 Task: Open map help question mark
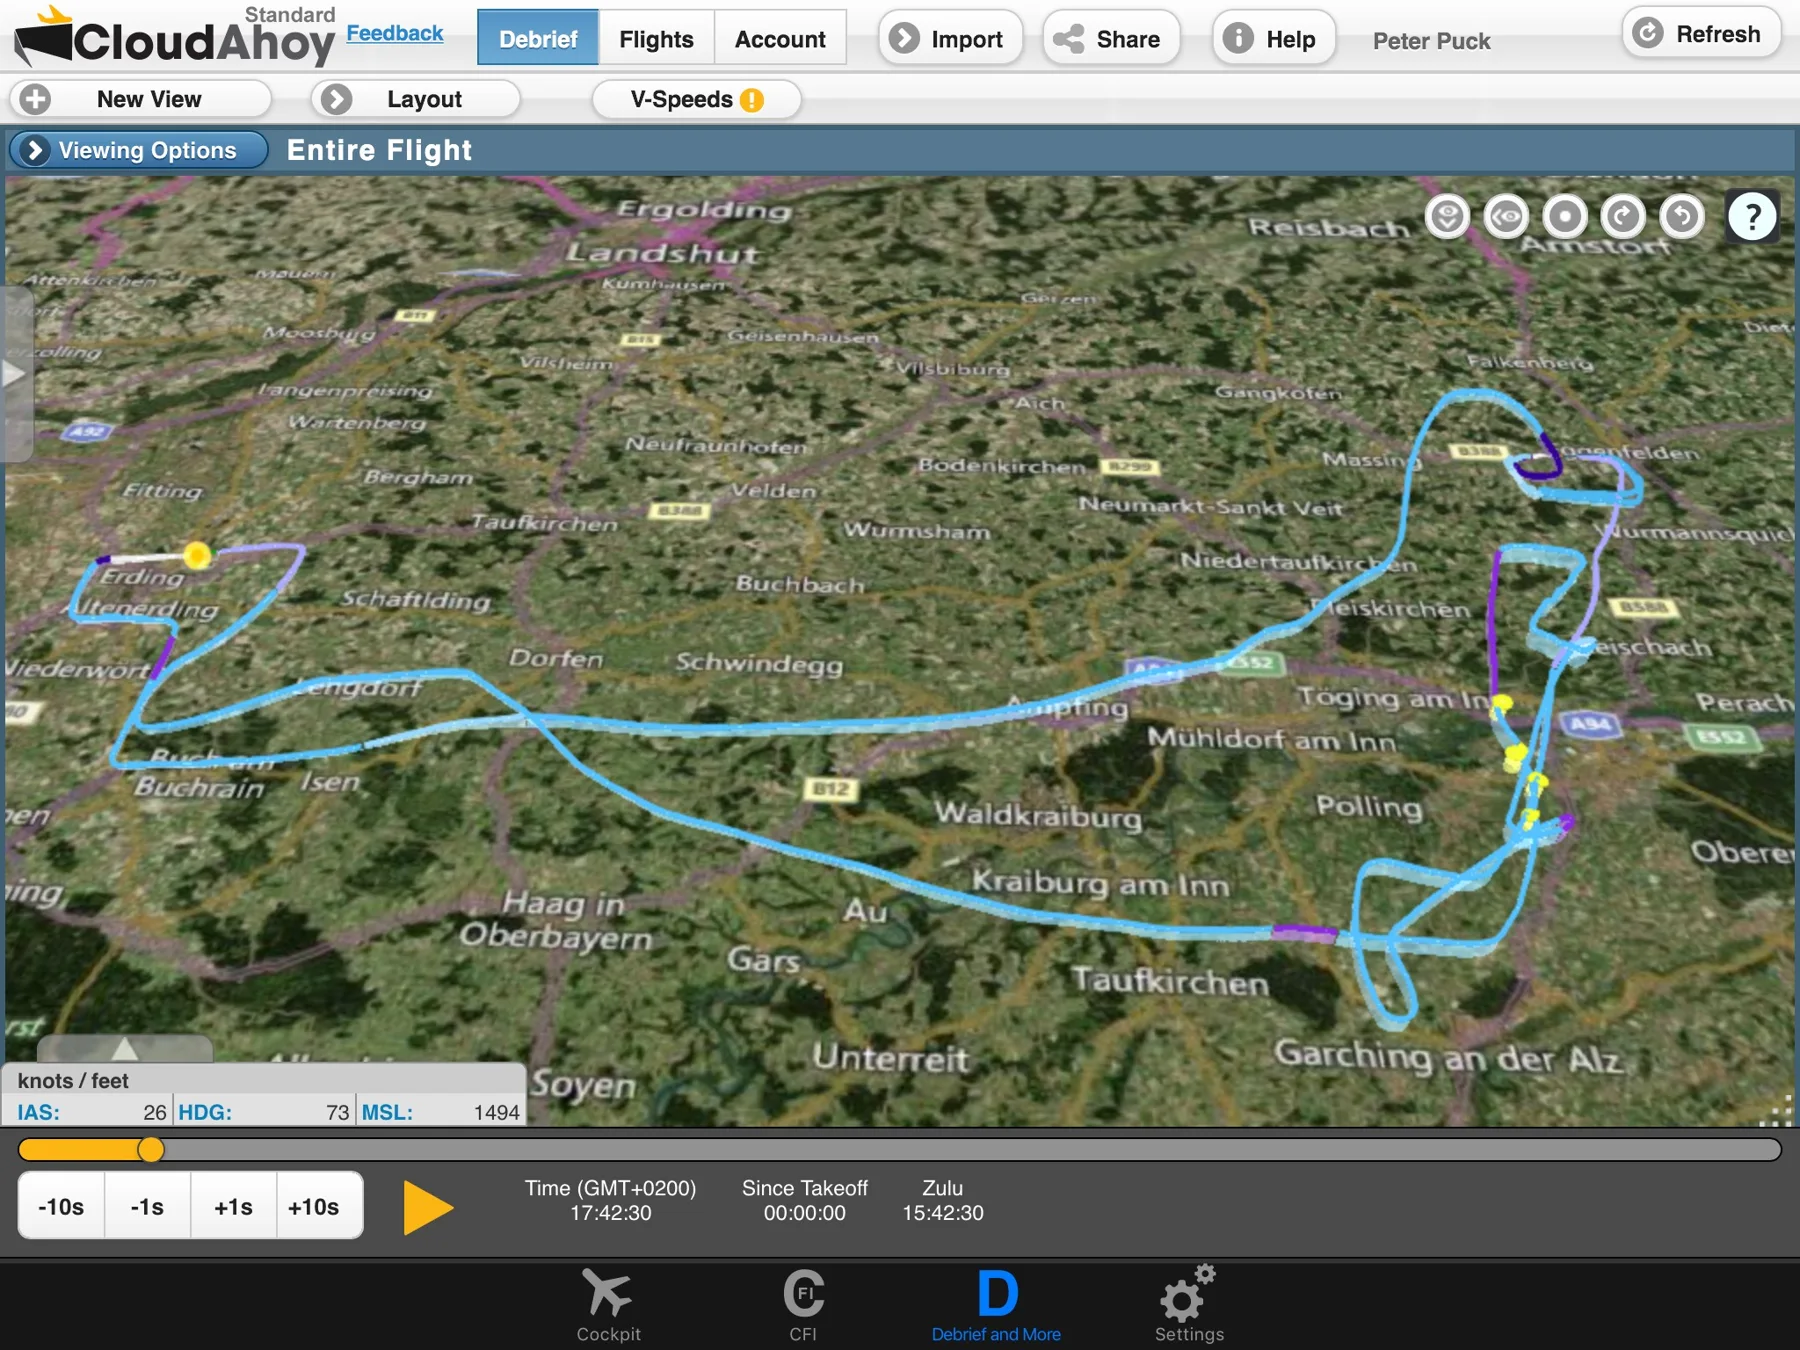tap(1752, 216)
